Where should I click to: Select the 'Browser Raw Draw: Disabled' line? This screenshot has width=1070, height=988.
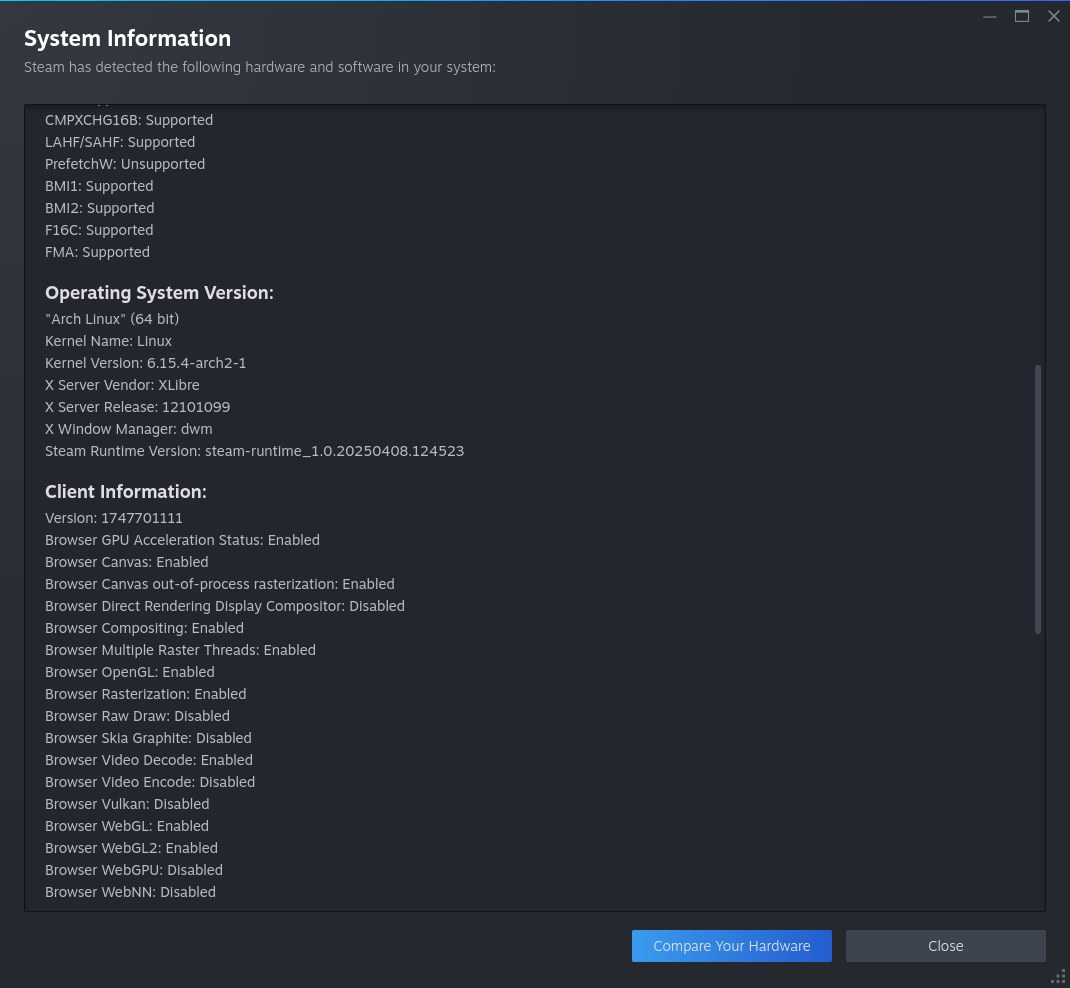(137, 716)
